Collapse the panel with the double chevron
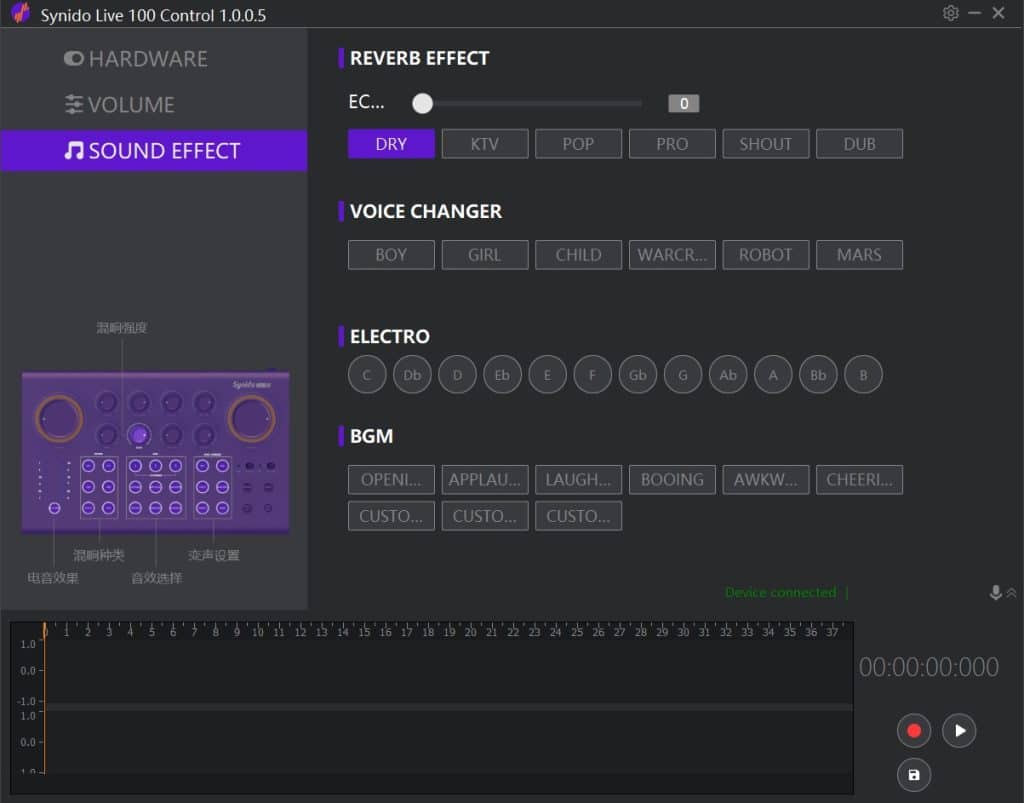The width and height of the screenshot is (1024, 803). pyautogui.click(x=1011, y=593)
